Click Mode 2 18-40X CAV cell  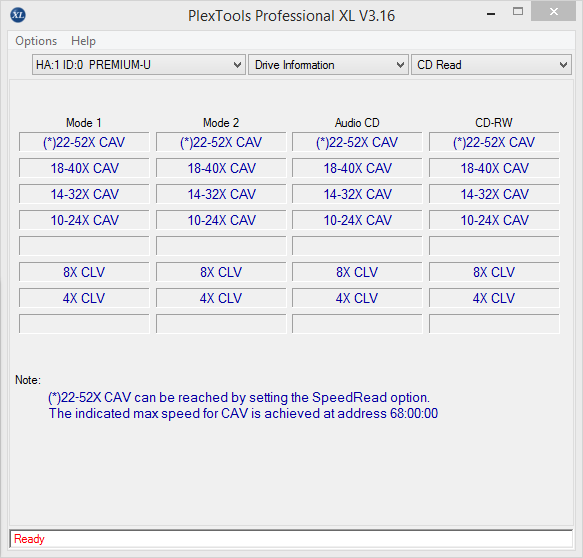point(221,168)
